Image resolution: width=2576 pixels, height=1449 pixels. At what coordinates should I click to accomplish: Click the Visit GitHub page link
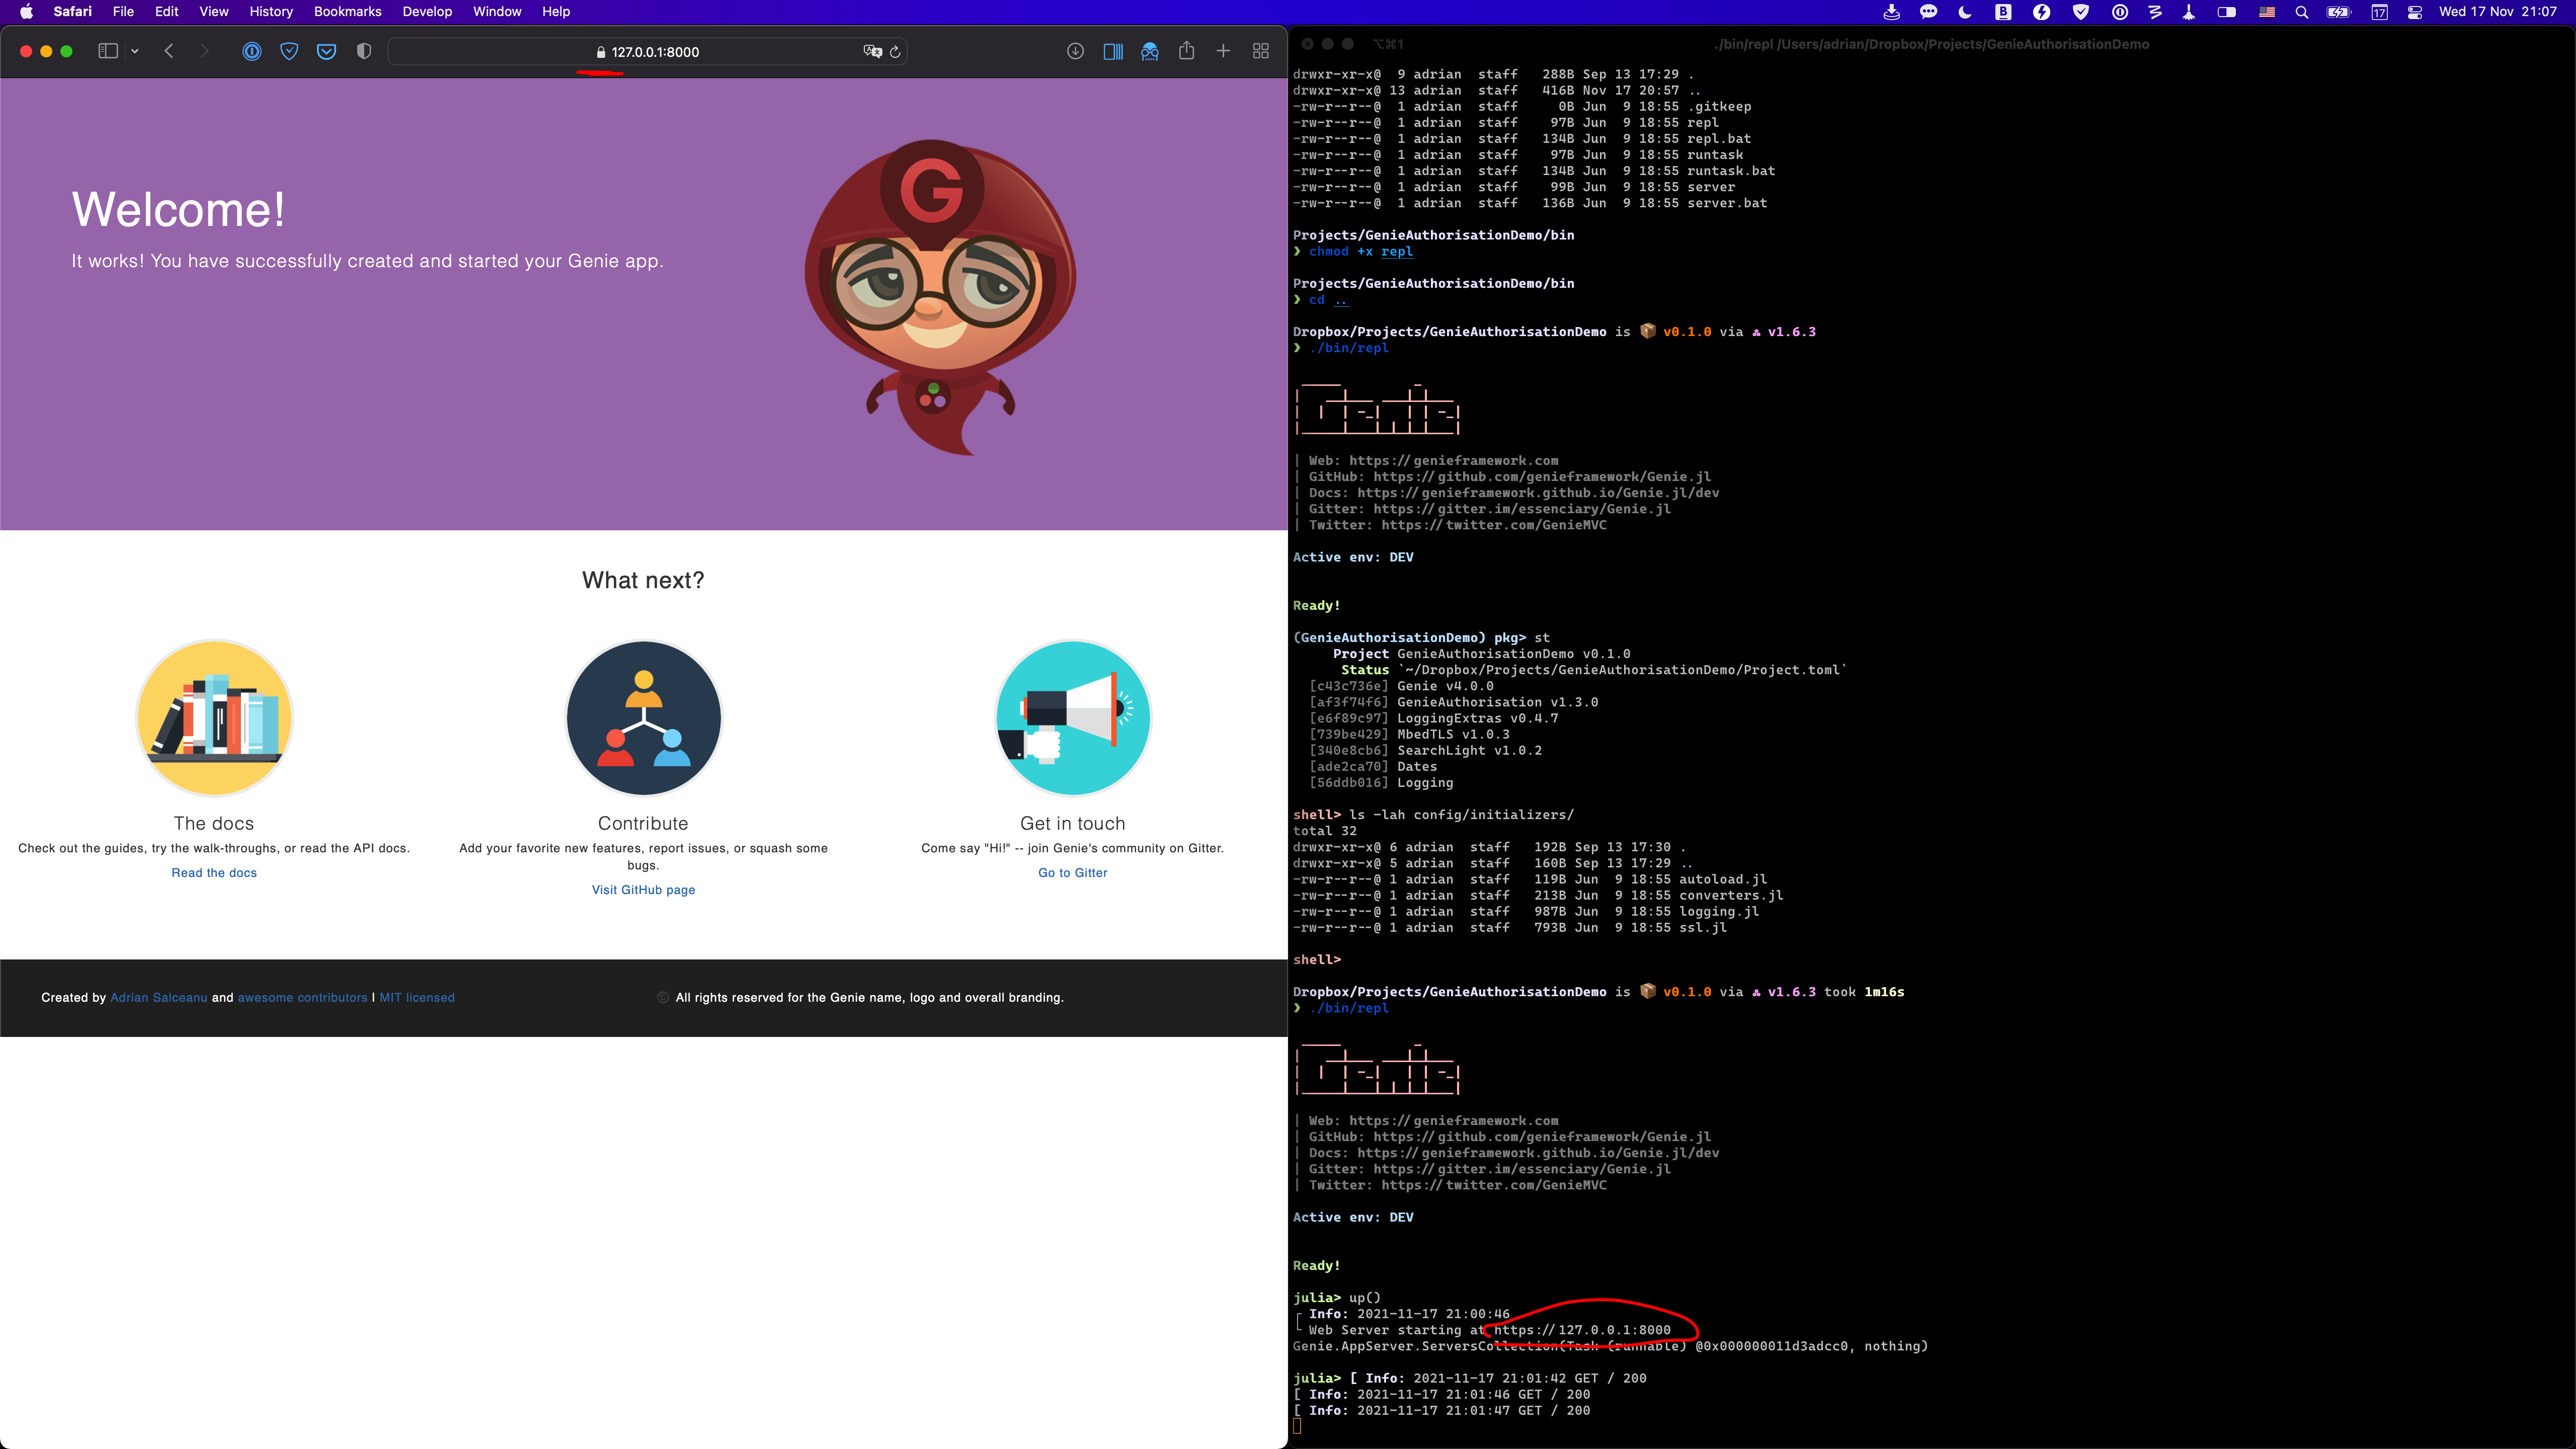point(643,890)
